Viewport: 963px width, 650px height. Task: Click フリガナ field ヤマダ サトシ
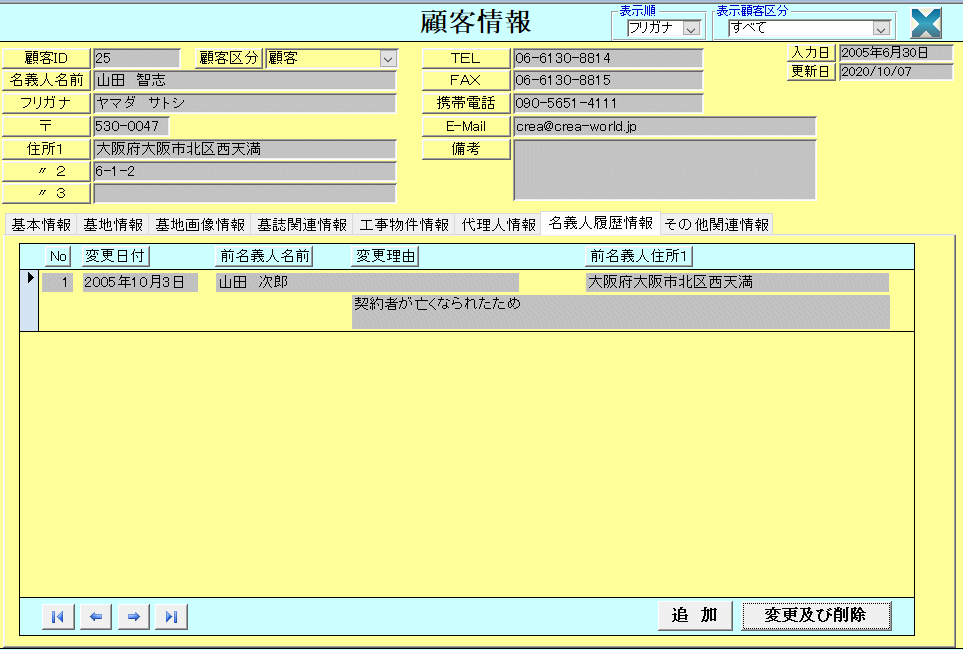244,103
